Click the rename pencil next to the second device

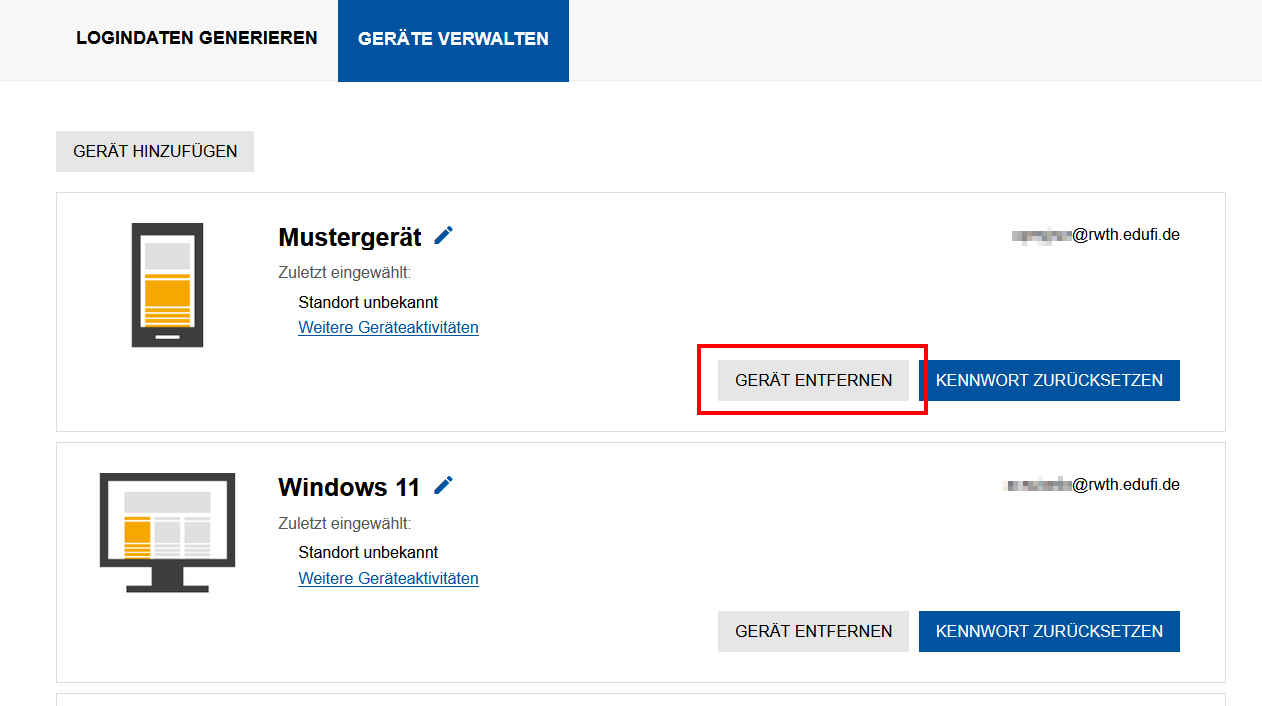443,485
